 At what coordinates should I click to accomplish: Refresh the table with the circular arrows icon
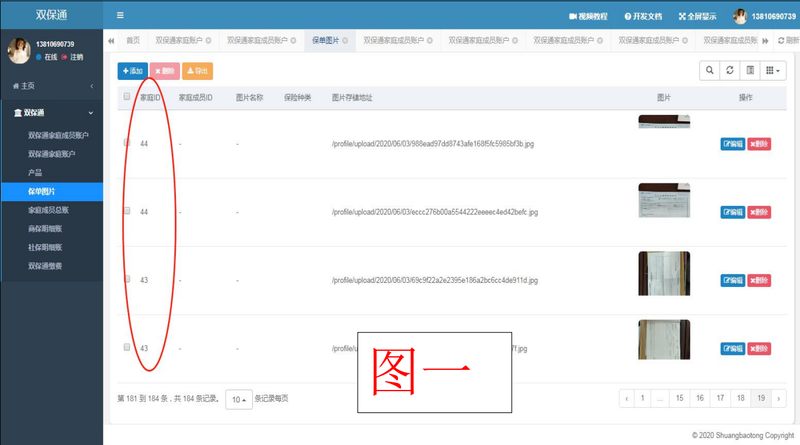[x=730, y=70]
